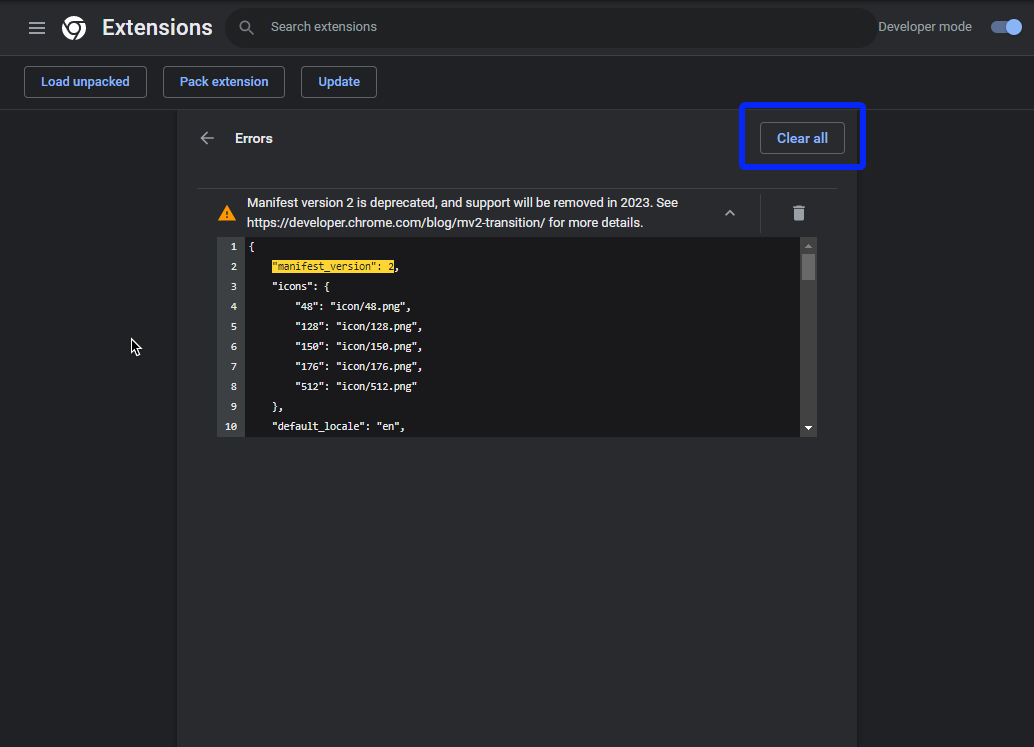This screenshot has height=747, width=1034.
Task: Click the Errors heading text
Action: (x=254, y=138)
